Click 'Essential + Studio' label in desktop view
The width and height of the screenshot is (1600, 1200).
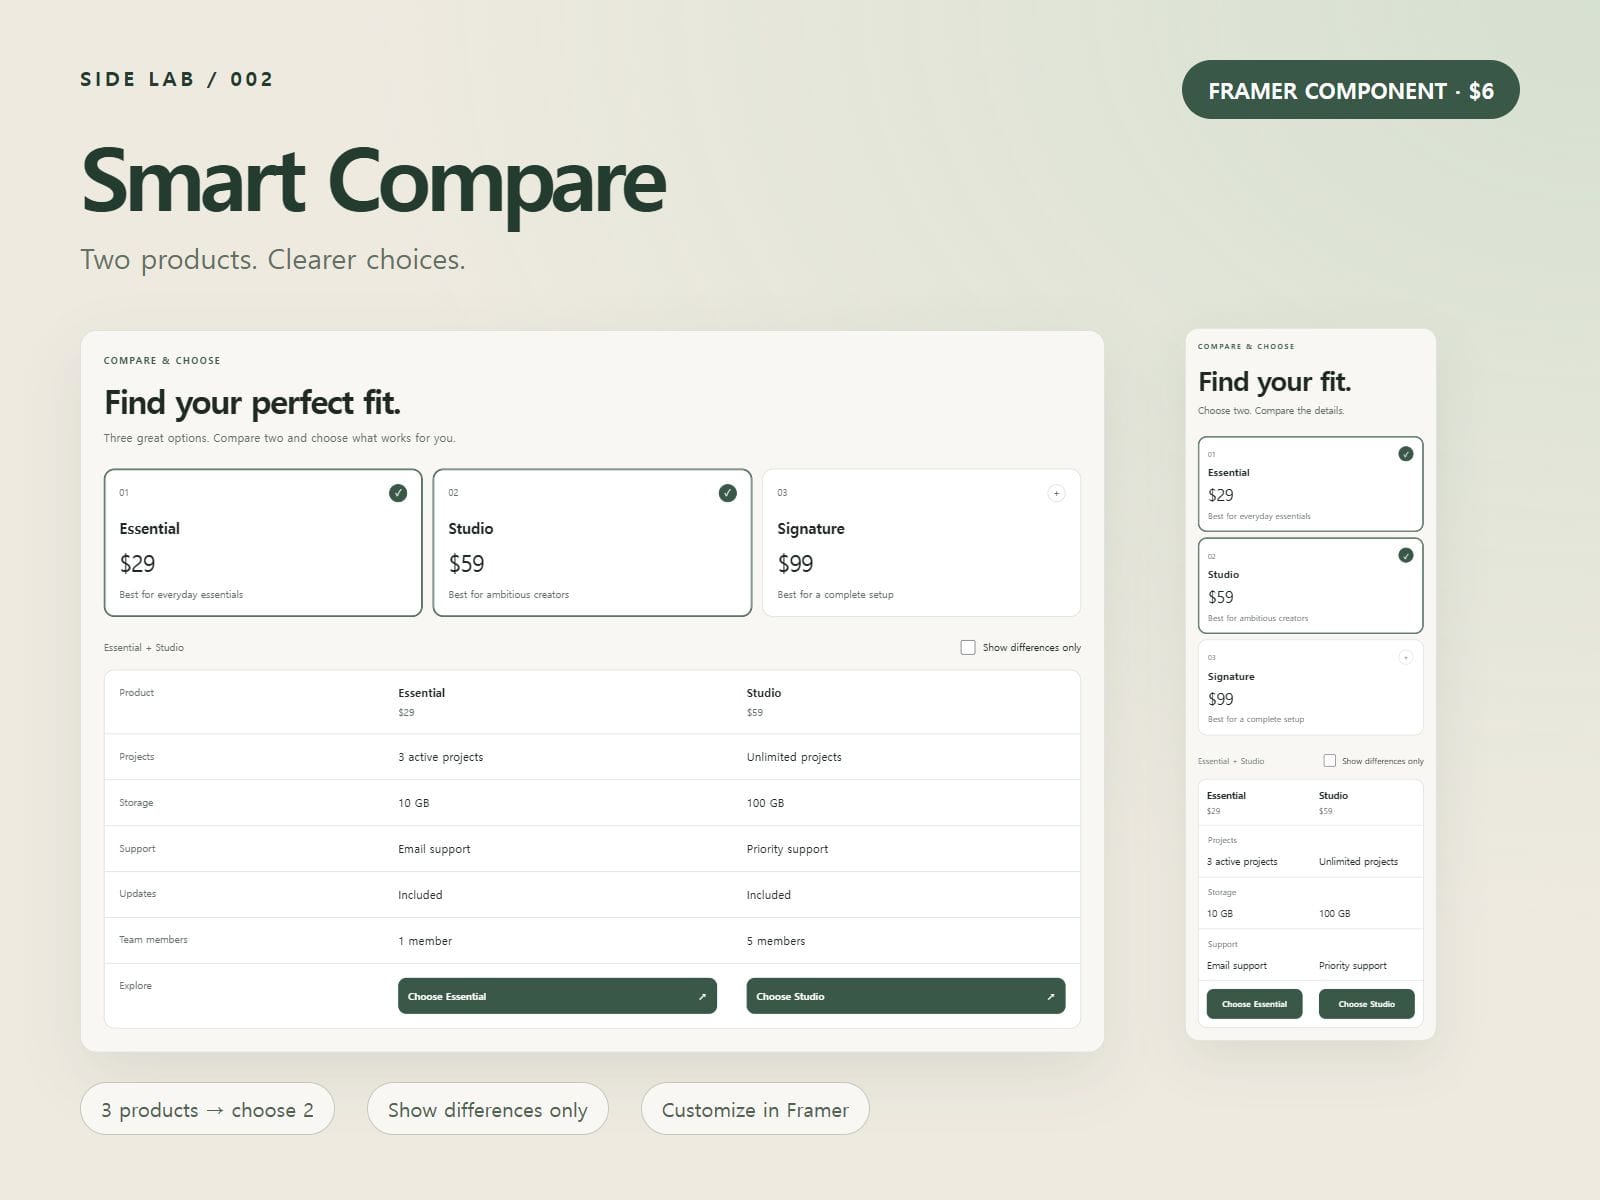144,648
